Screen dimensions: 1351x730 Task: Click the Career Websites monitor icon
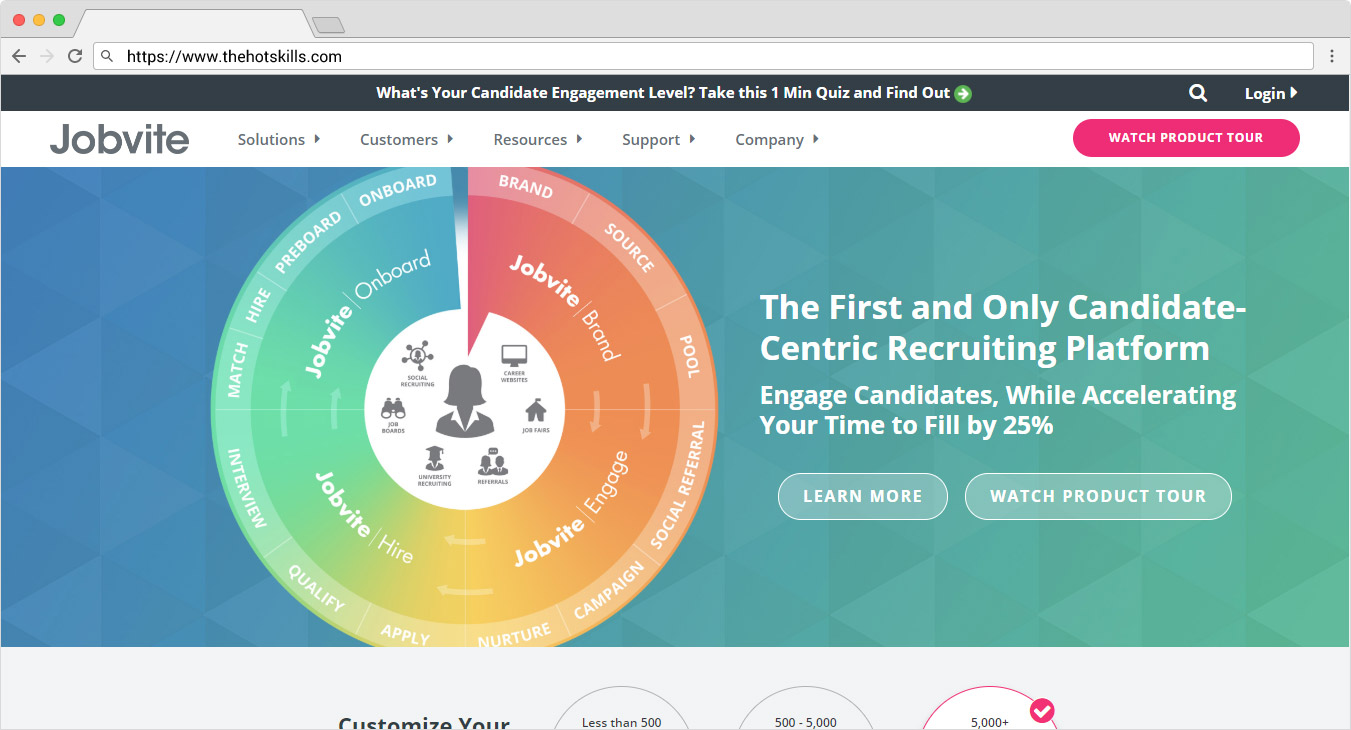click(x=514, y=354)
